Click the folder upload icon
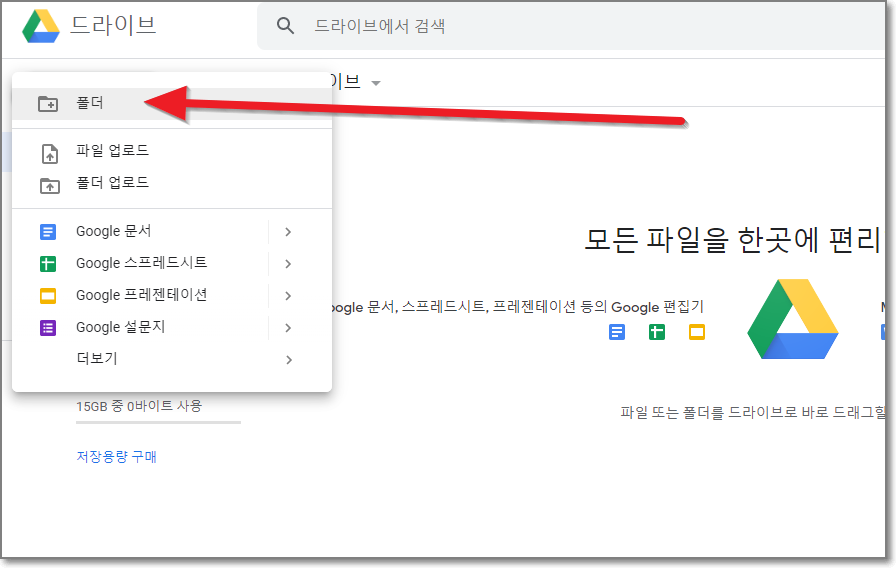This screenshot has width=896, height=568. click(50, 186)
